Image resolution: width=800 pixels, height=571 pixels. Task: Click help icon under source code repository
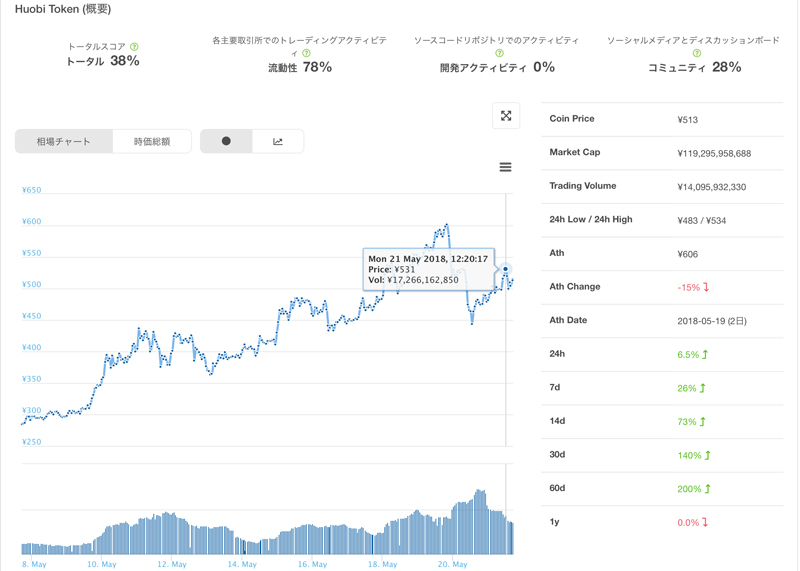point(499,53)
